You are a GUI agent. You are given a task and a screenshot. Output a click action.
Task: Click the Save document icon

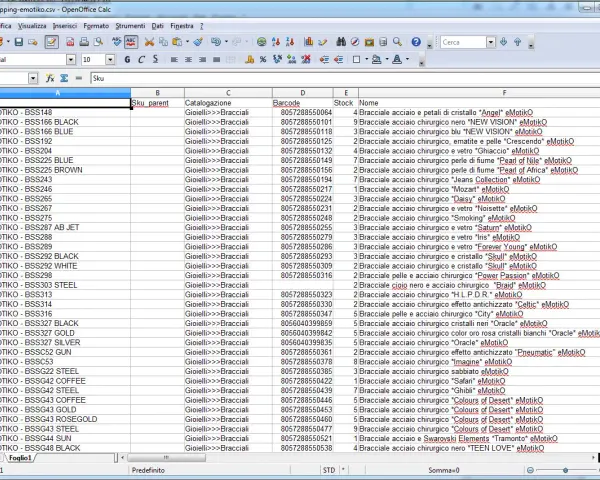coord(18,42)
